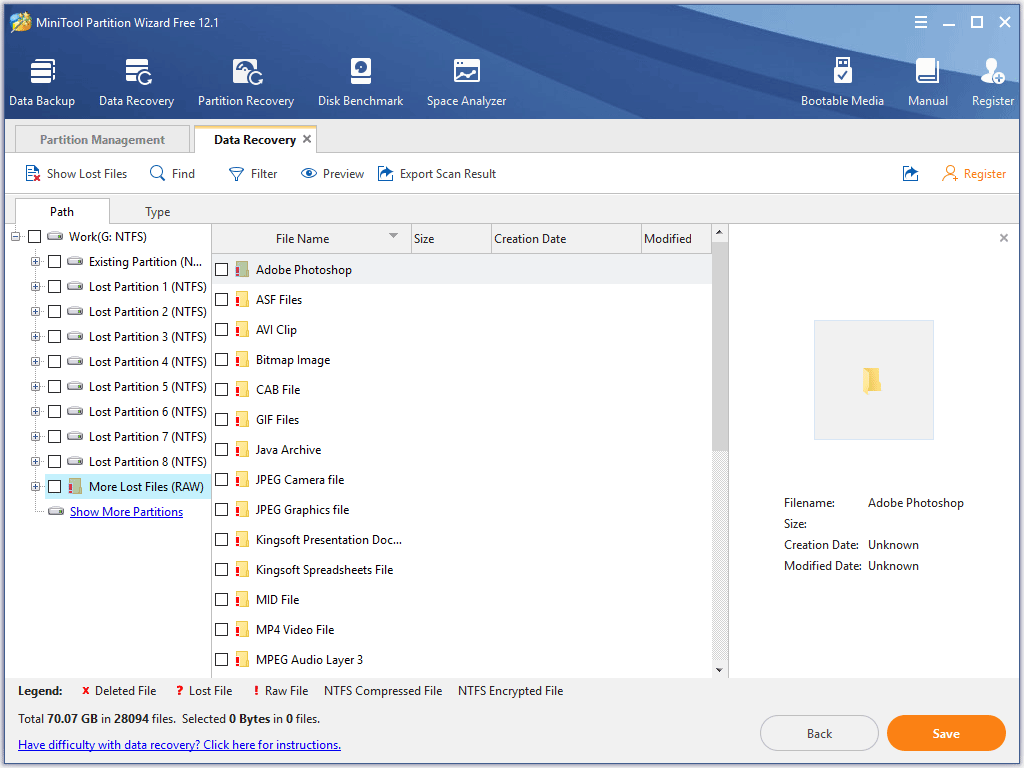Sort by Creation Date column header
1024x768 pixels.
566,238
